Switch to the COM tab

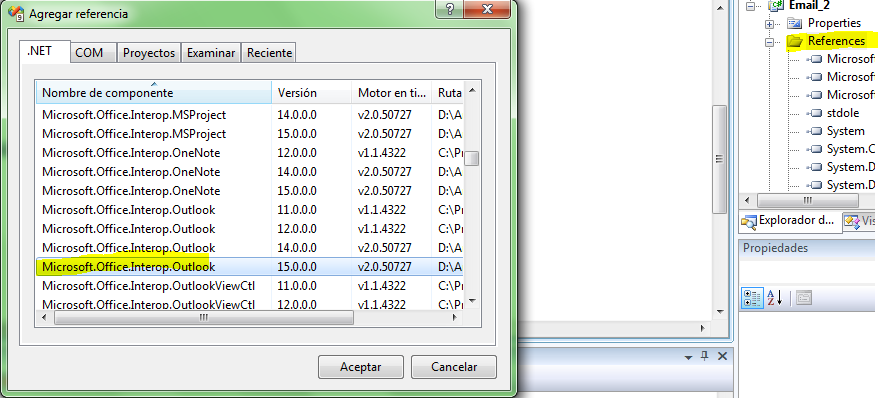point(94,53)
